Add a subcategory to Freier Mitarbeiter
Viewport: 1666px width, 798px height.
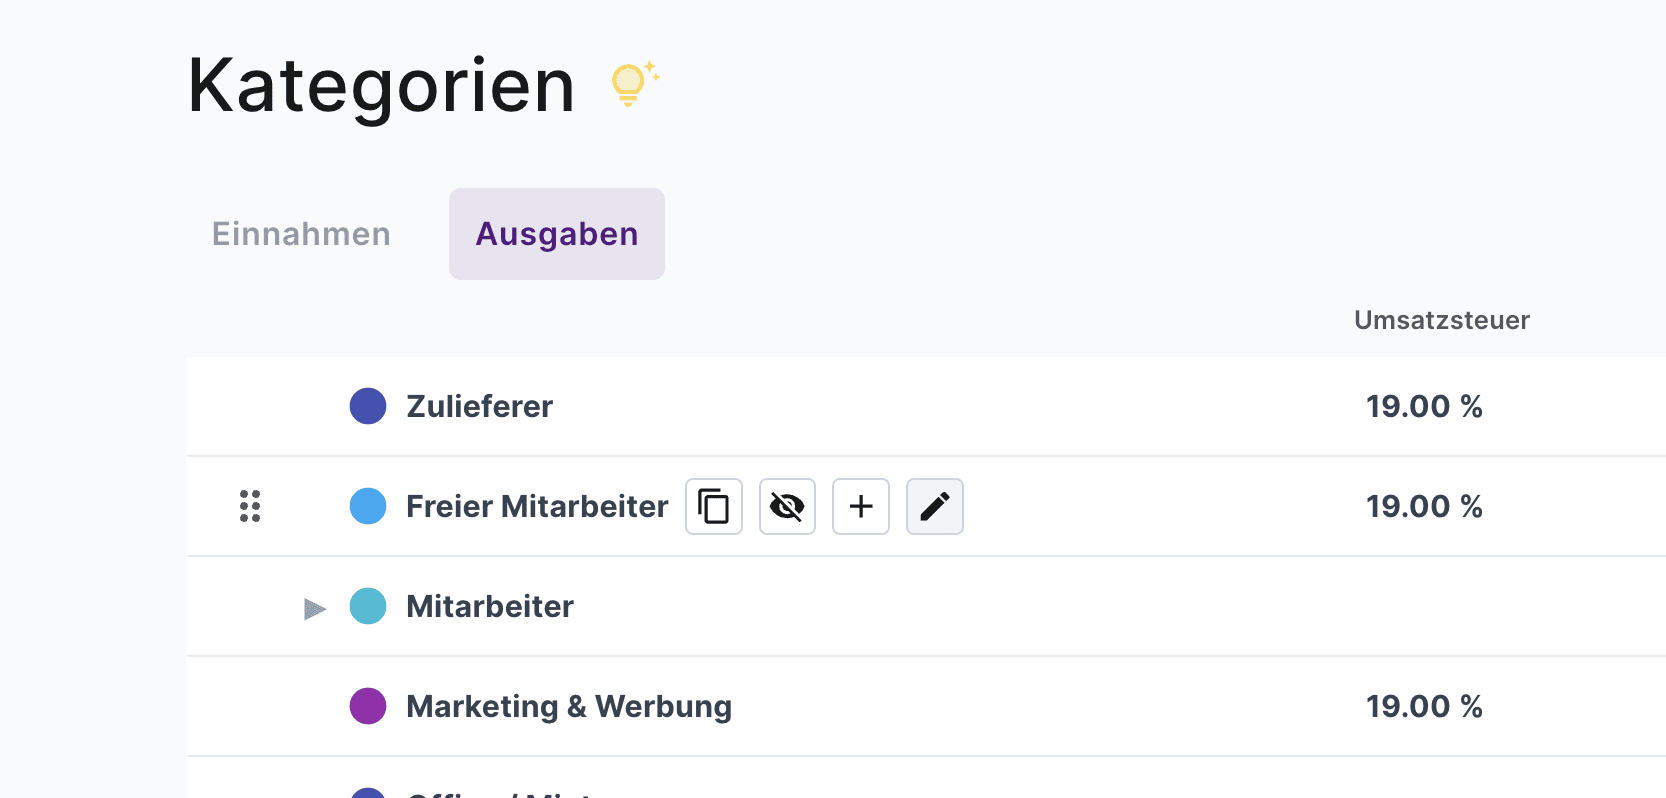tap(861, 506)
